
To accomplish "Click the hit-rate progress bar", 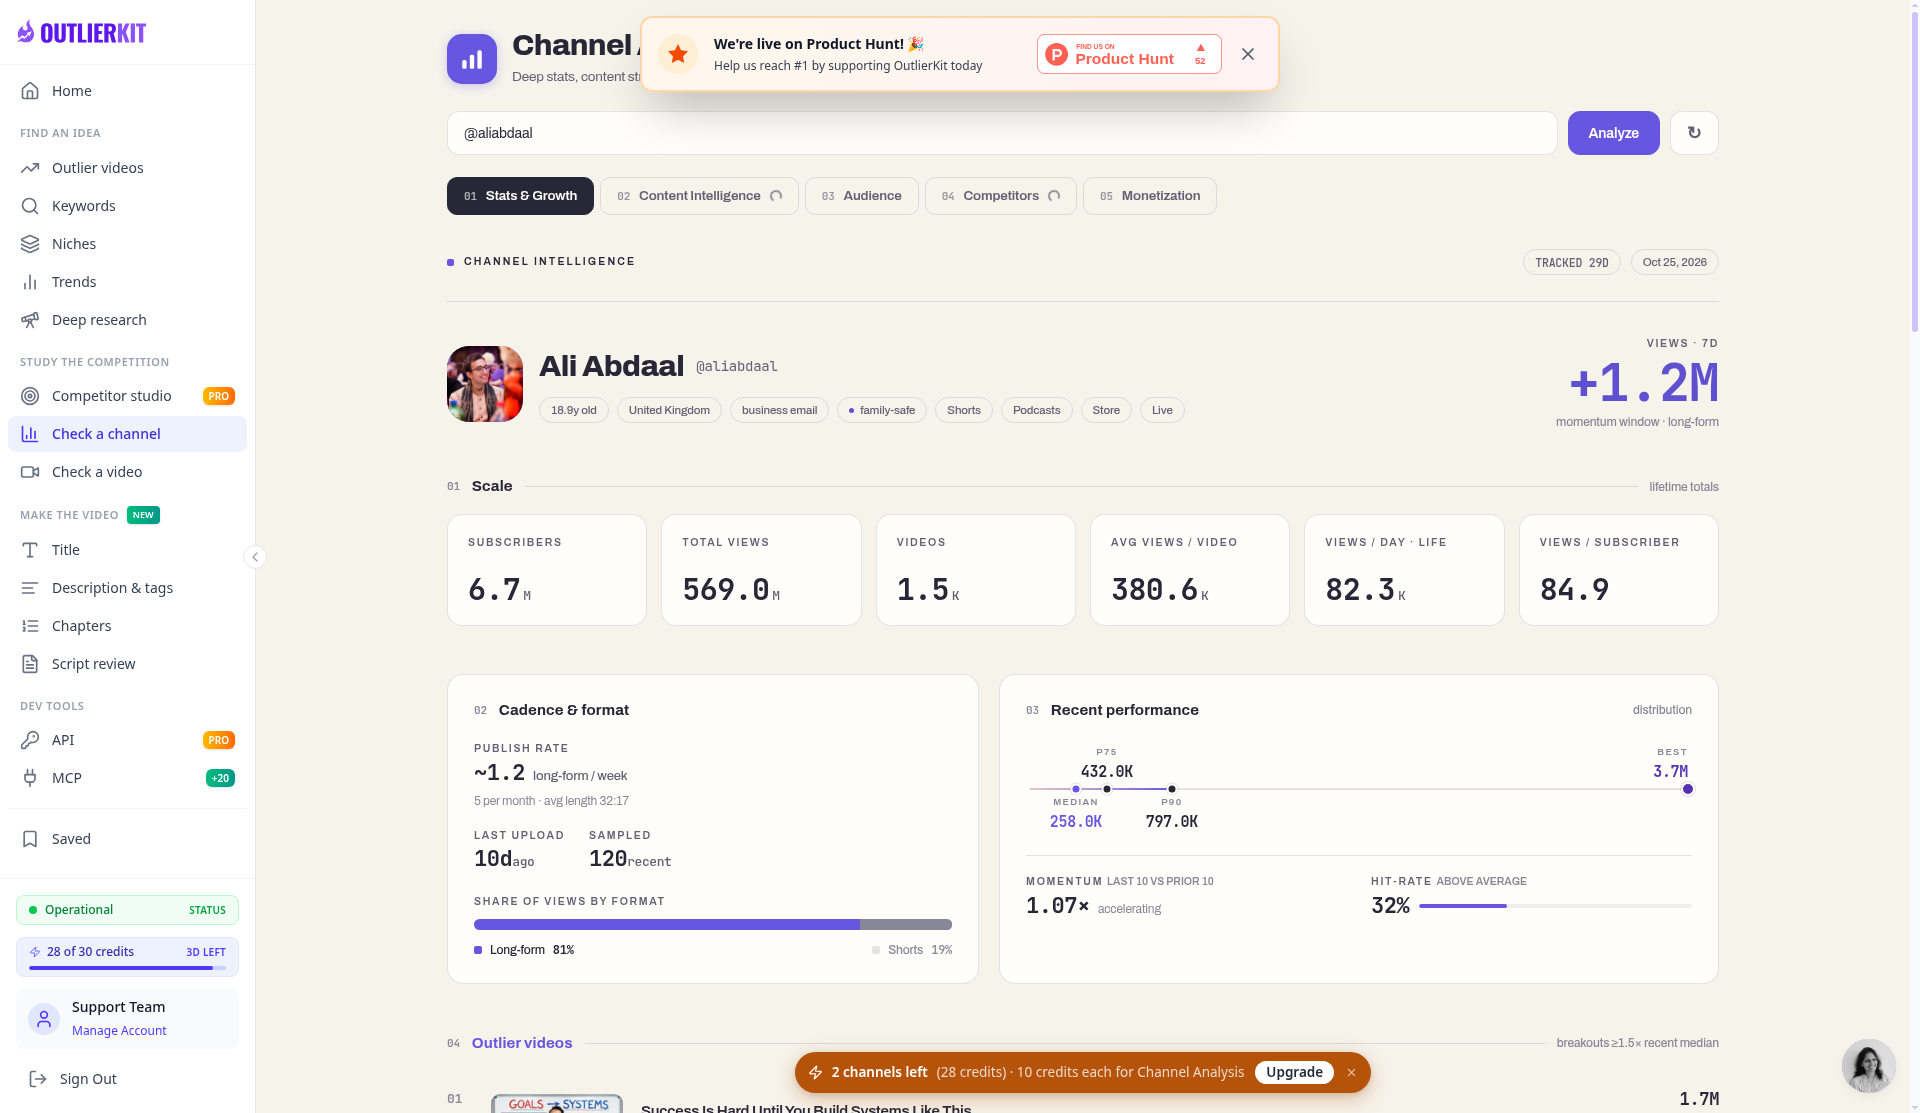I will [1555, 906].
